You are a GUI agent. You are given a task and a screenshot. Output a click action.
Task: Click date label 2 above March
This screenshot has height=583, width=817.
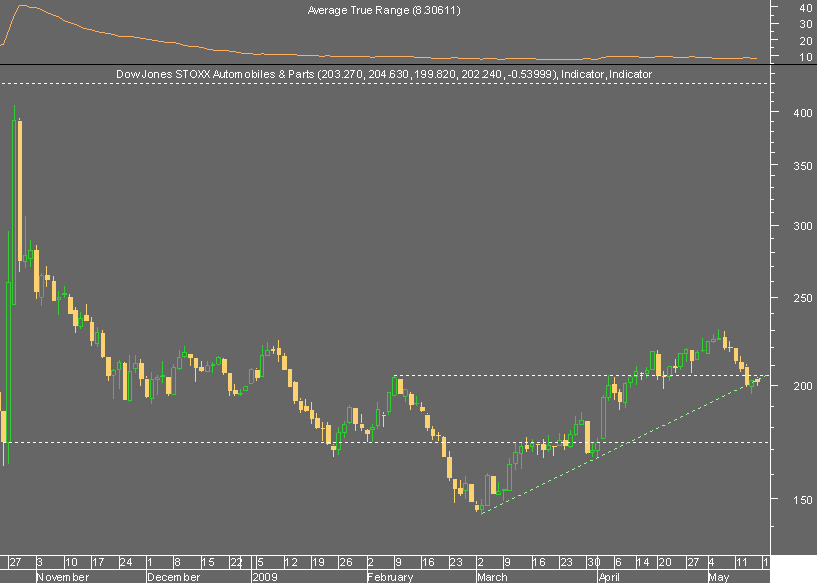tap(480, 563)
